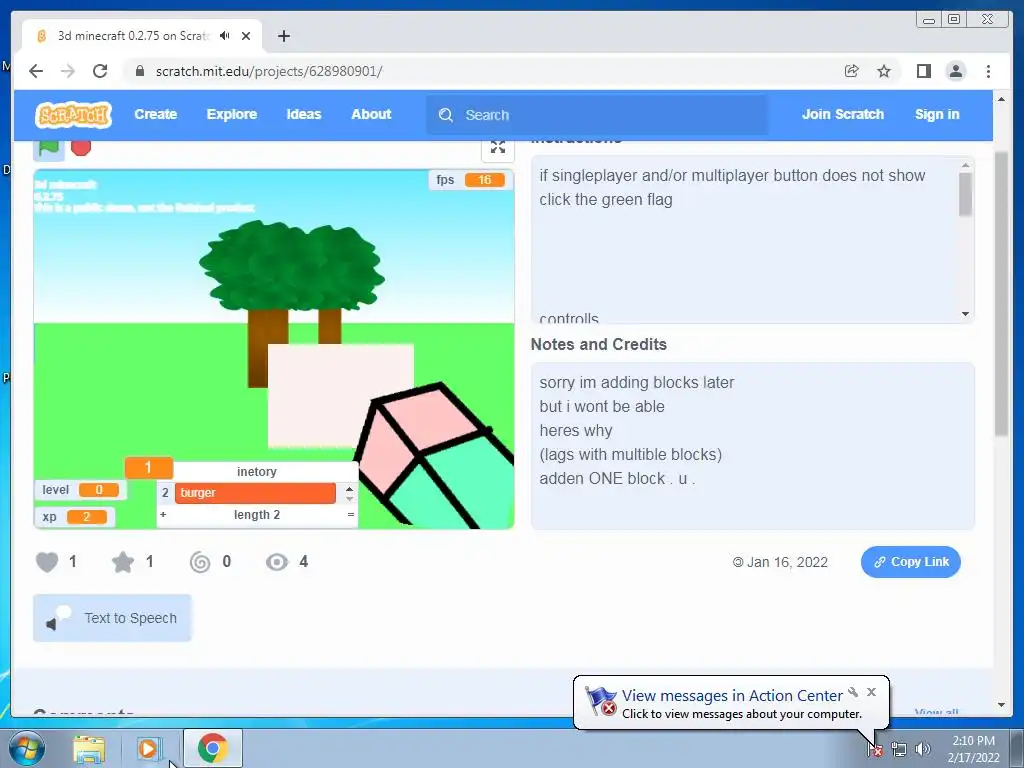Click the magnifier search icon
Image resolution: width=1024 pixels, height=768 pixels.
pos(446,115)
